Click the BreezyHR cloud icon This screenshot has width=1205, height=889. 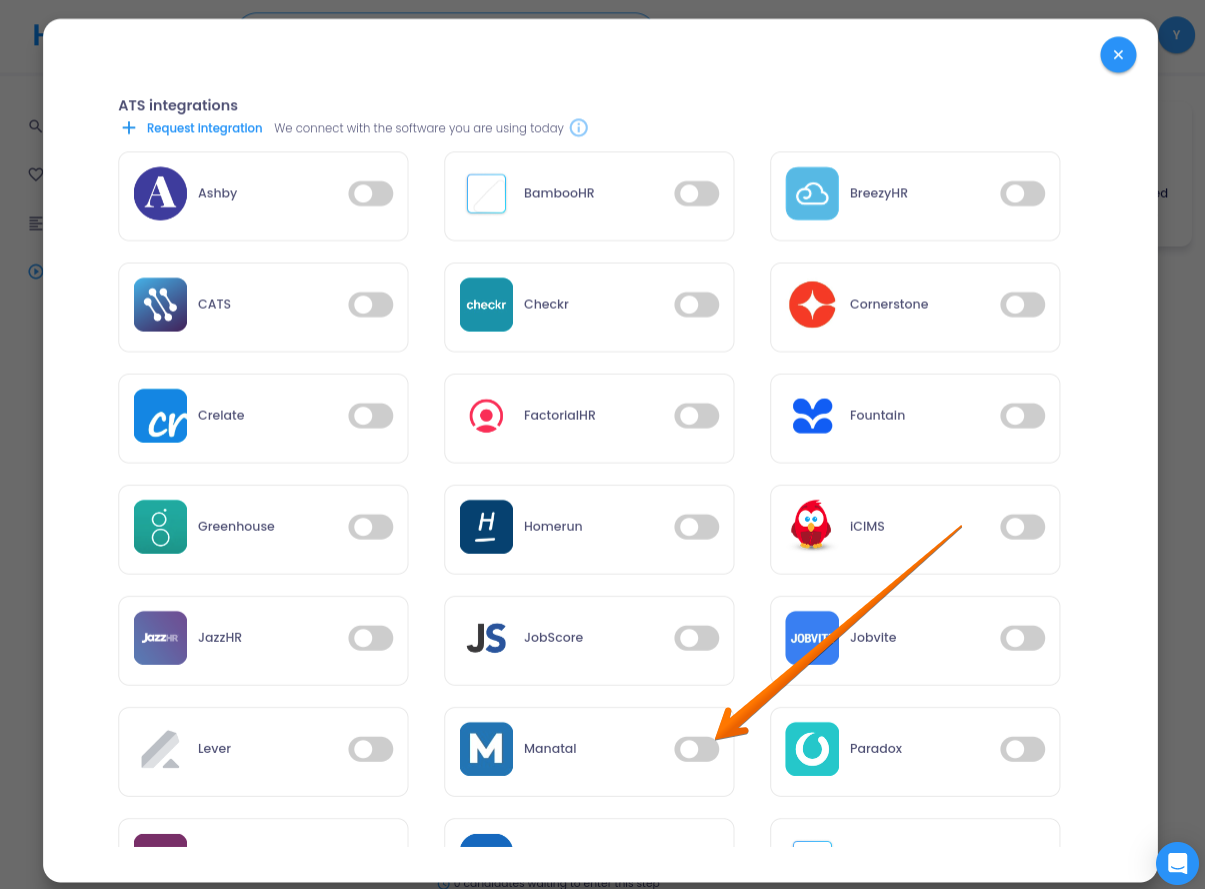[812, 194]
